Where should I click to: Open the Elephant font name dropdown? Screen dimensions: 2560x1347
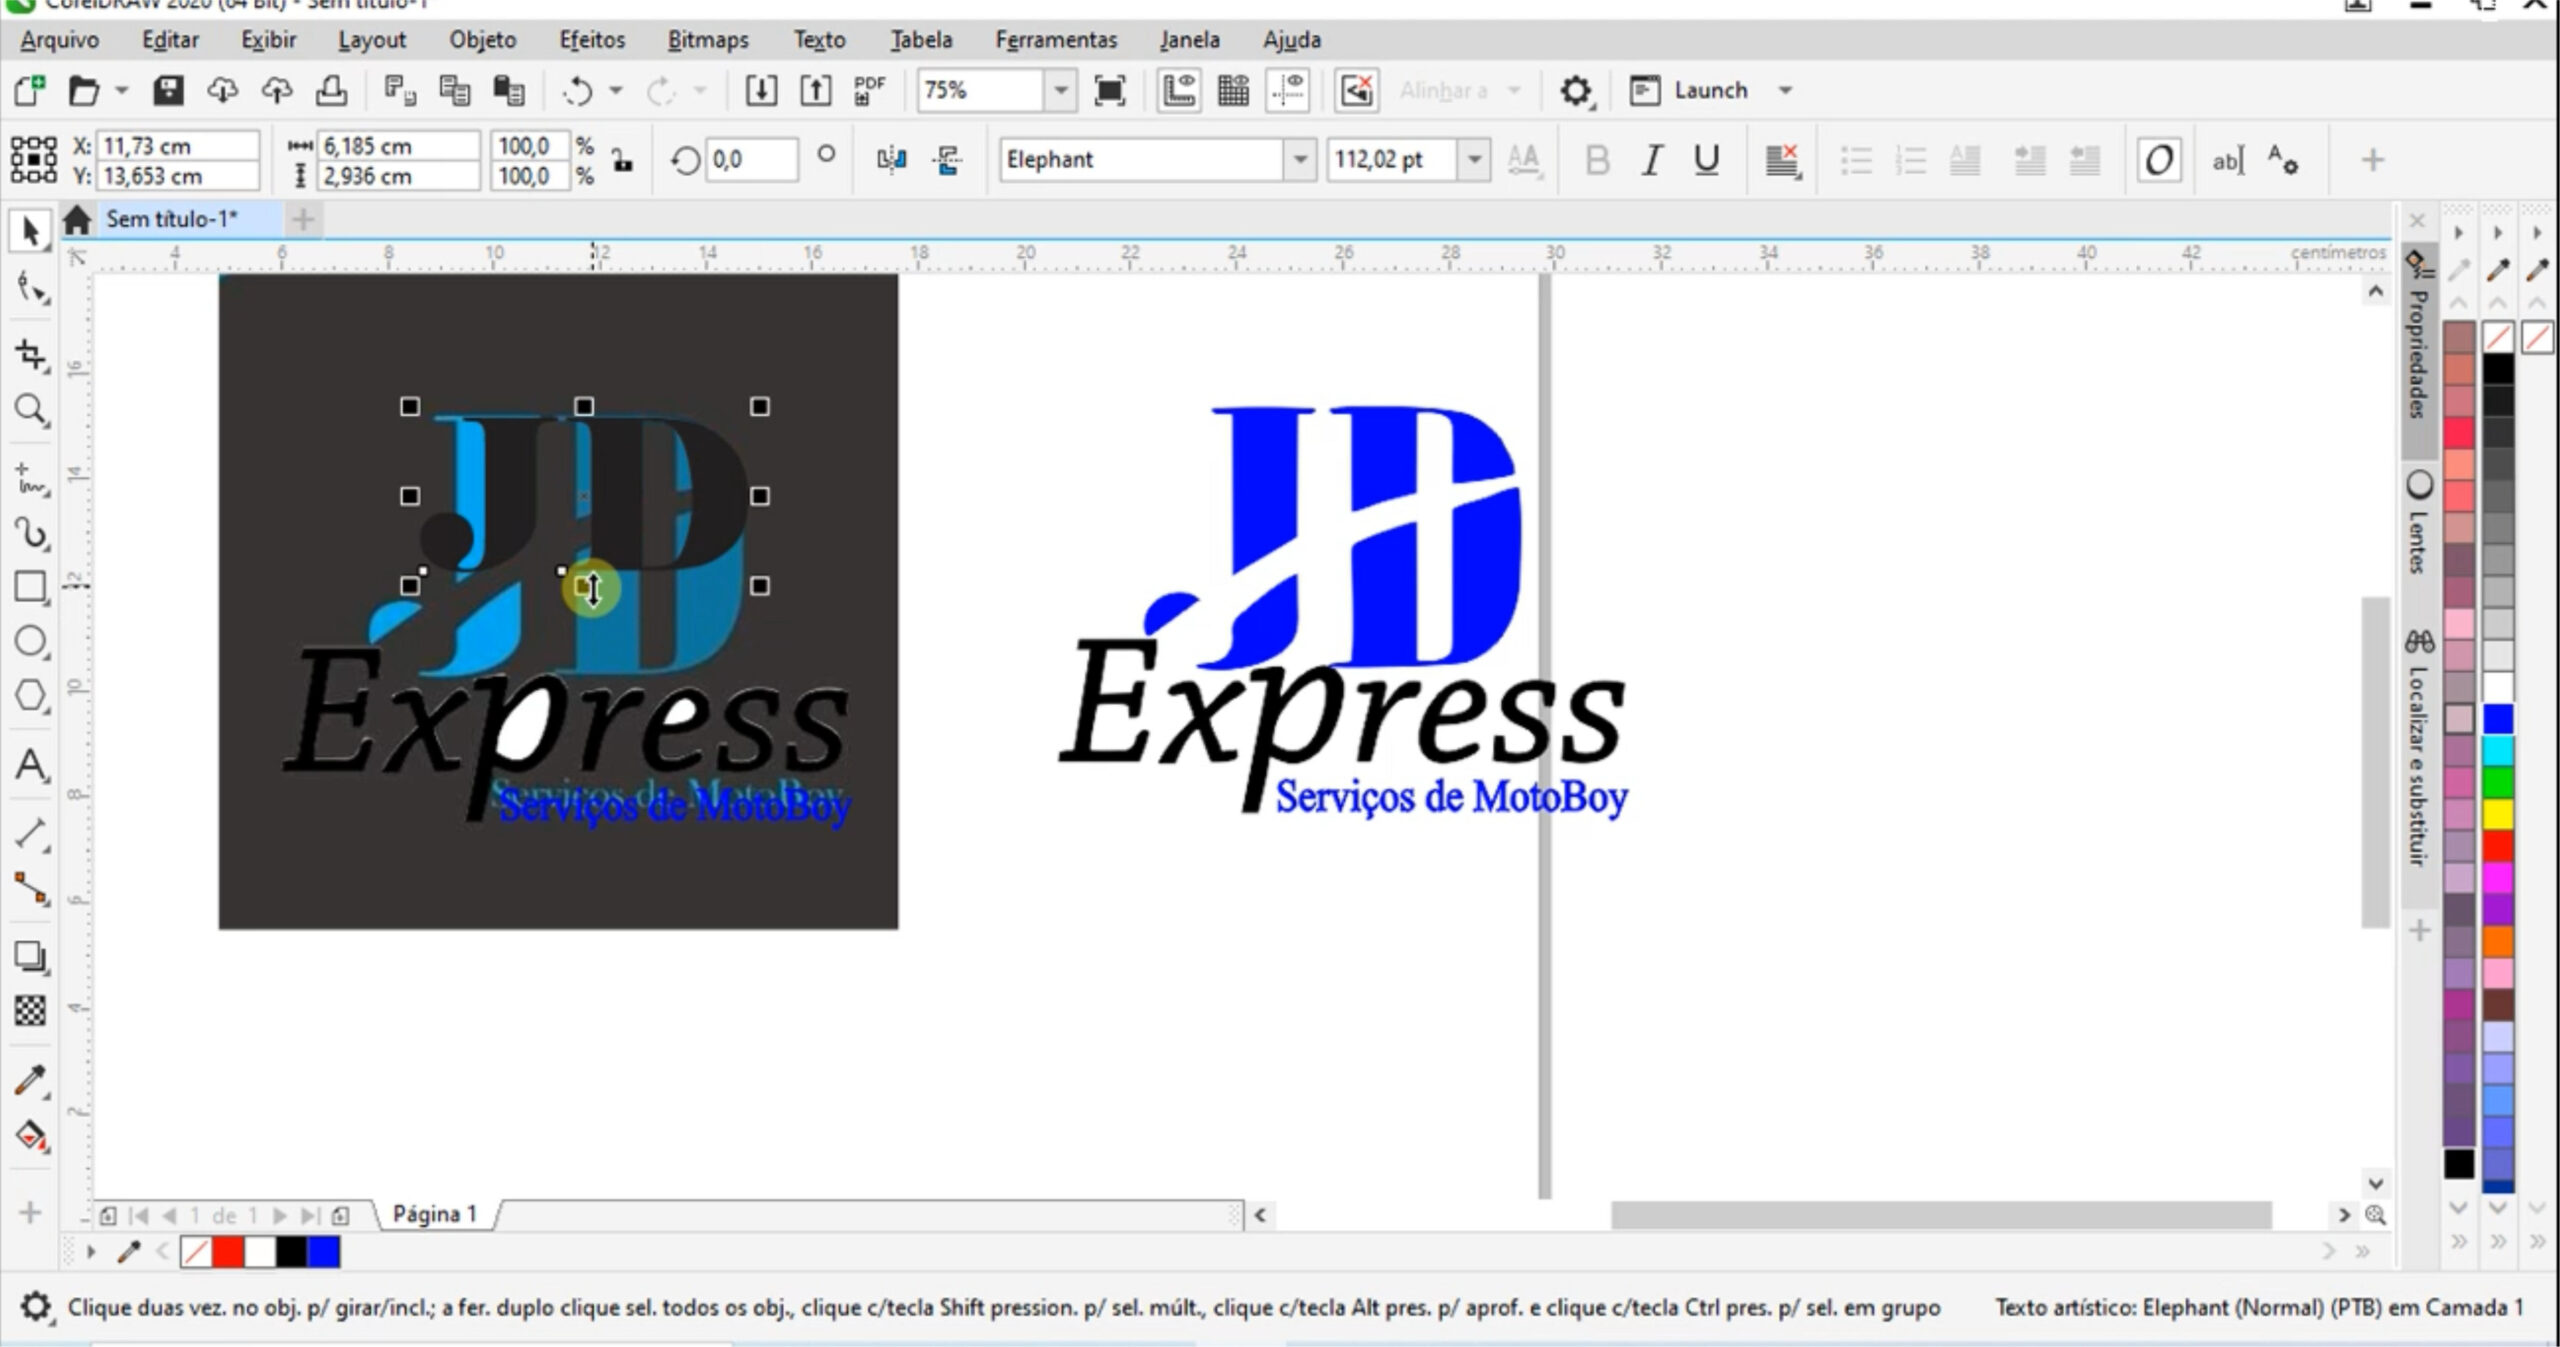pyautogui.click(x=1299, y=160)
